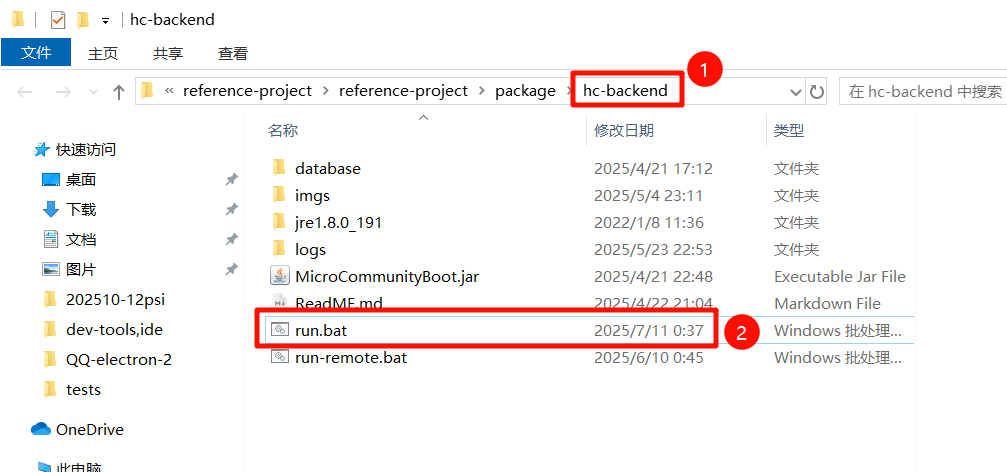Toggle the pin next to 文档
The height and width of the screenshot is (472, 1007).
[x=231, y=240]
